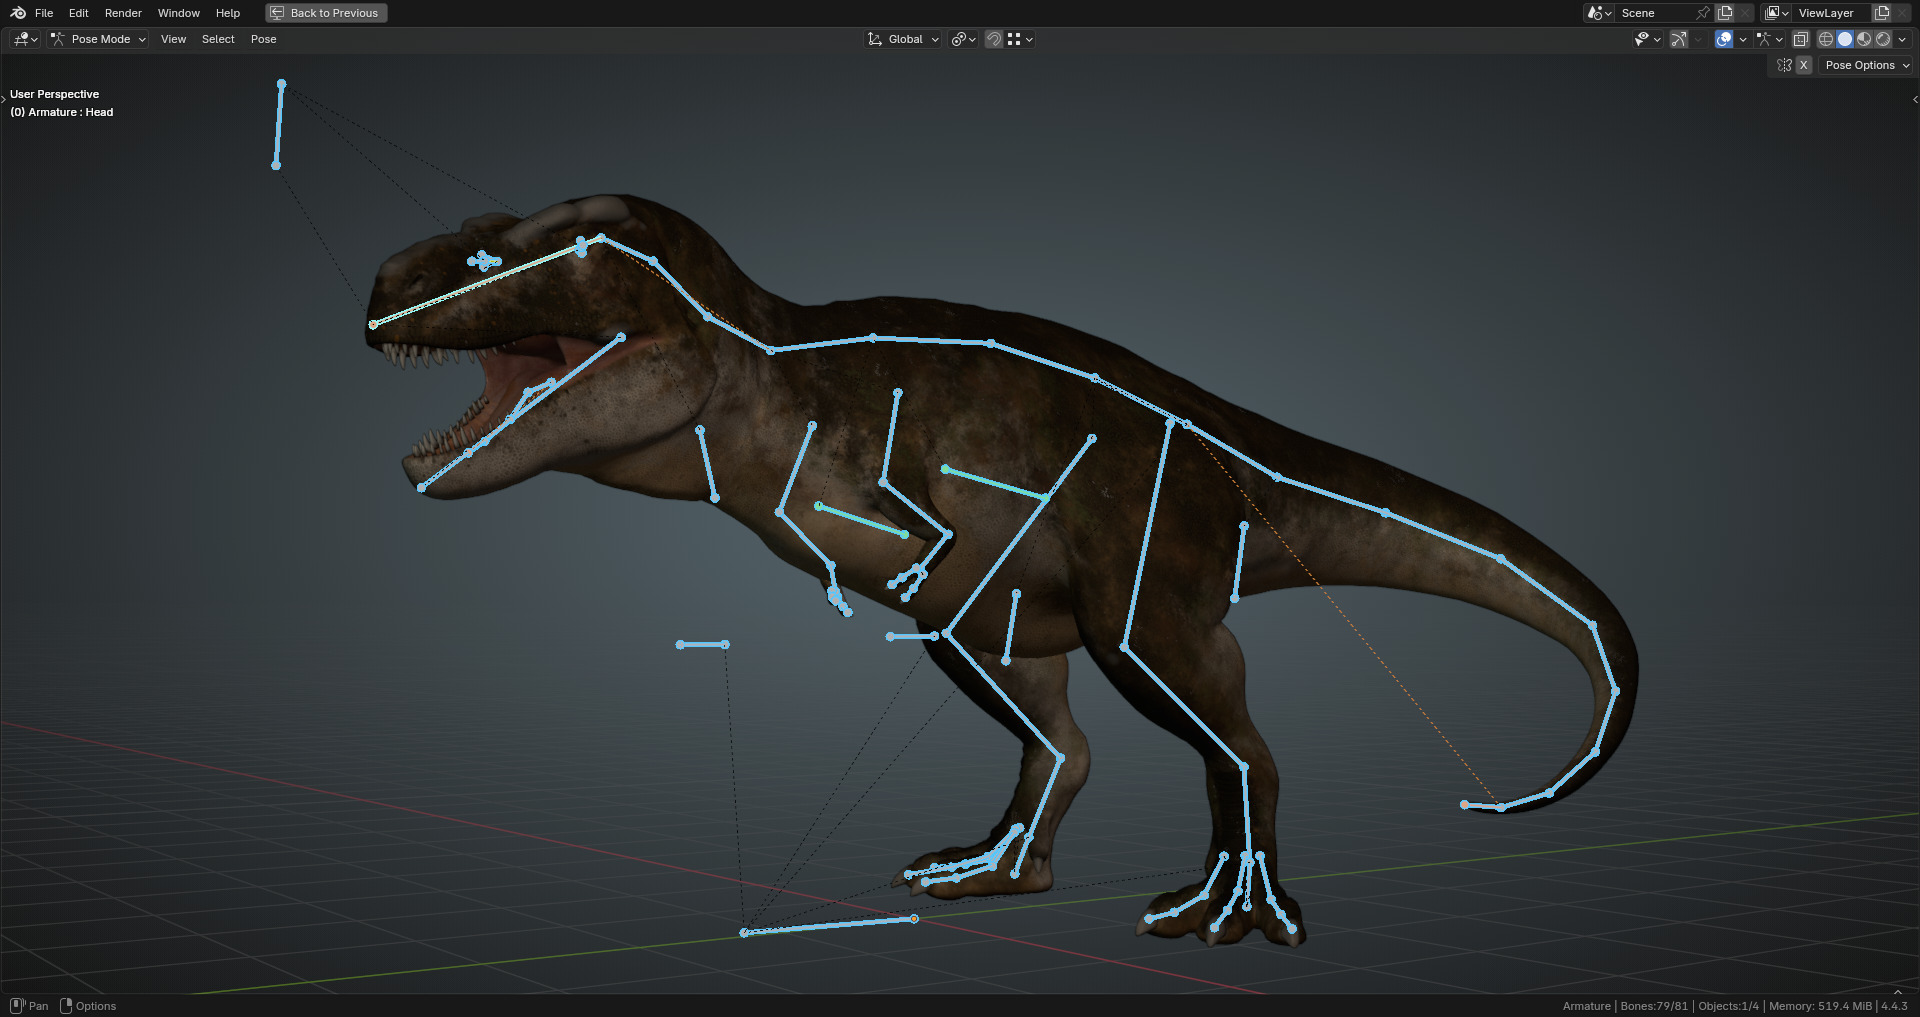Click the Options item in status bar
This screenshot has height=1017, width=1920.
[88, 1006]
